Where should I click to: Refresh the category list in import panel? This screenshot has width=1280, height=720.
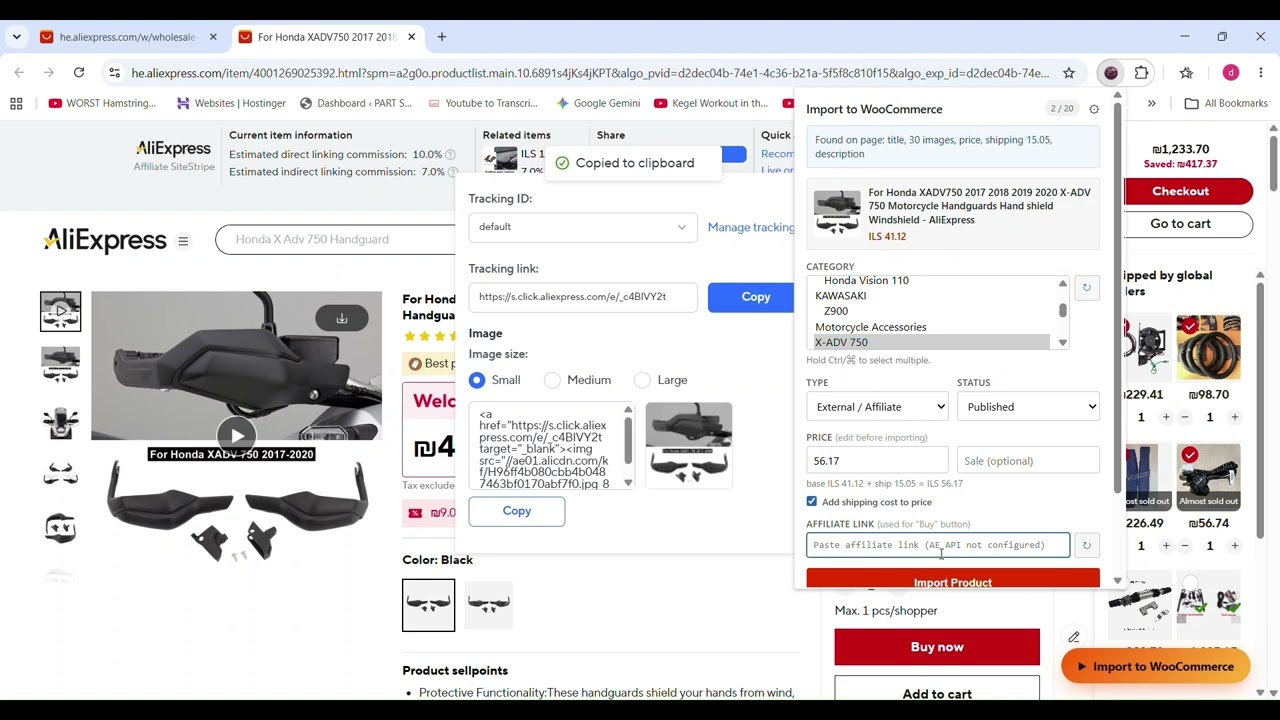(x=1086, y=288)
